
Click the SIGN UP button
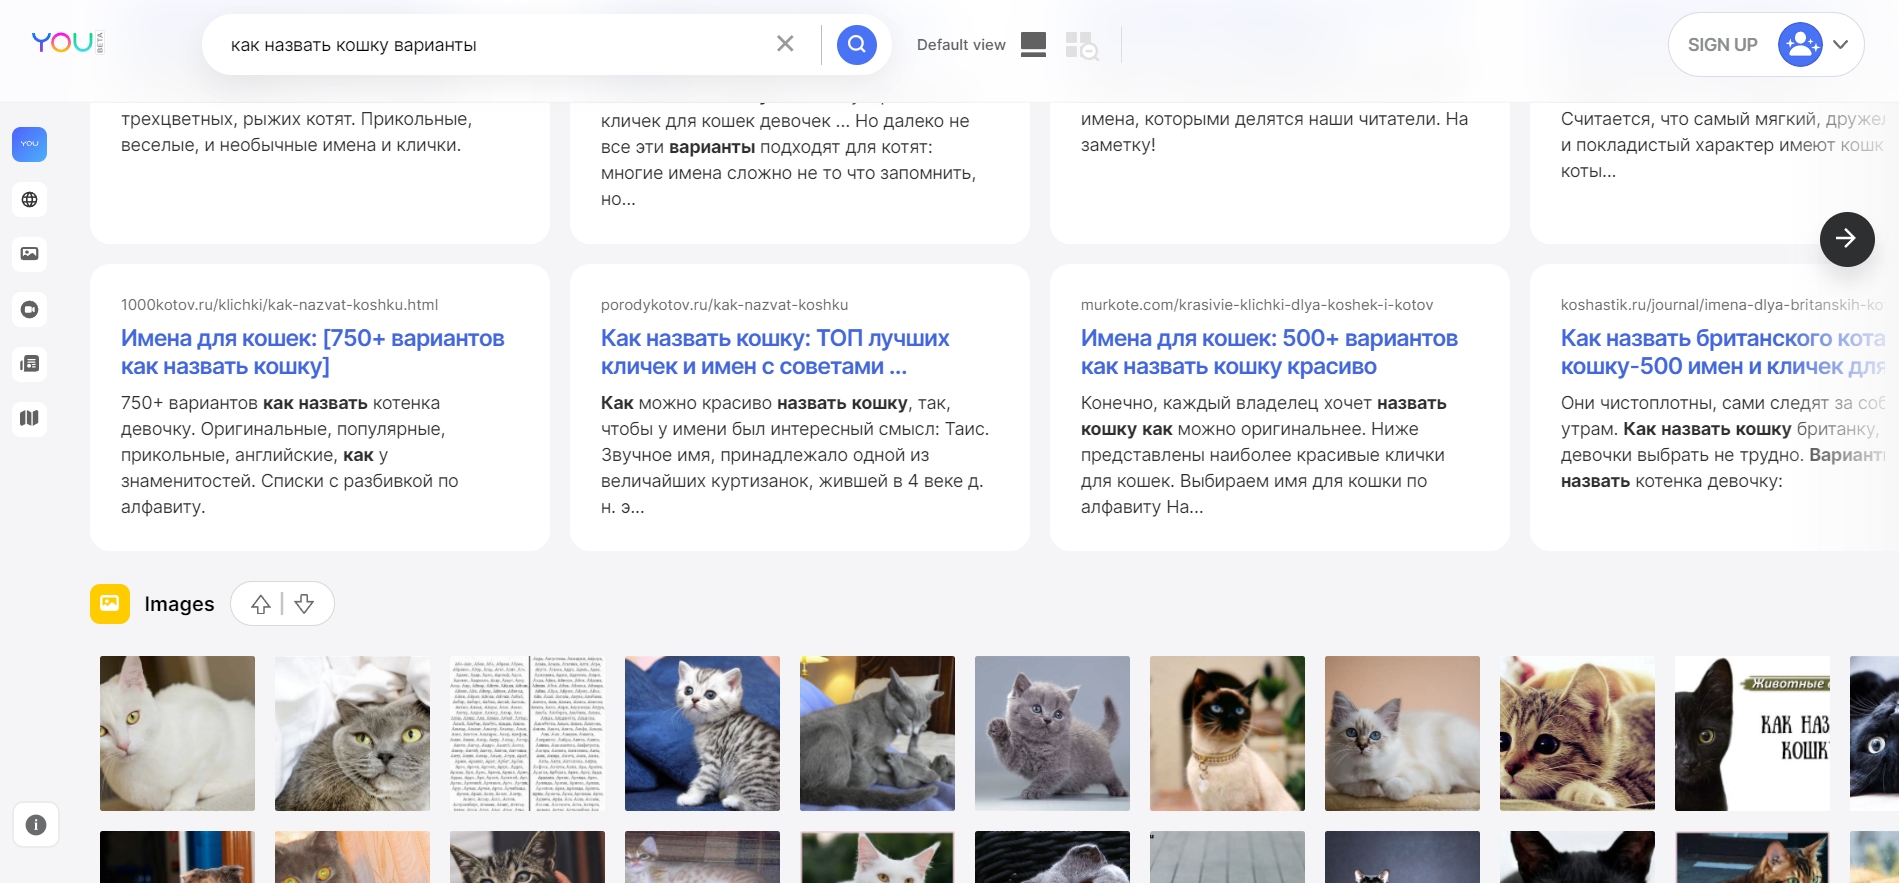pyautogui.click(x=1722, y=45)
